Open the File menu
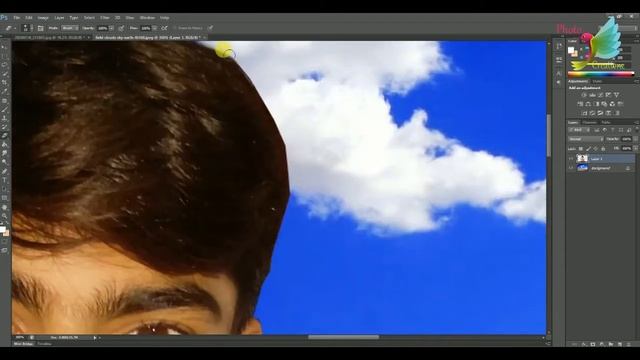Image resolution: width=640 pixels, height=360 pixels. (17, 18)
